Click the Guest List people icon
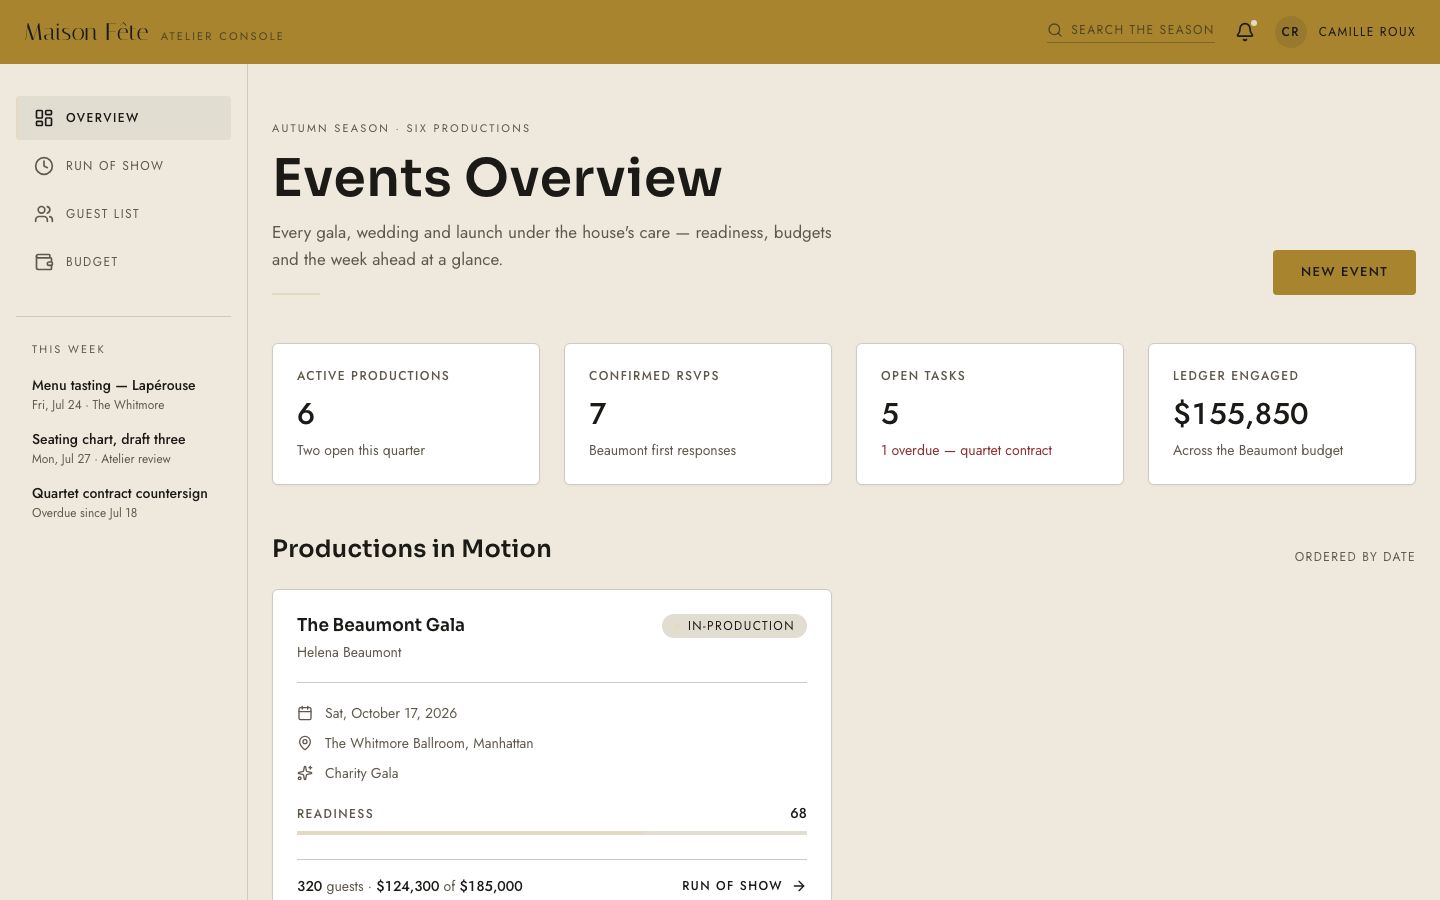This screenshot has height=900, width=1440. click(x=44, y=214)
